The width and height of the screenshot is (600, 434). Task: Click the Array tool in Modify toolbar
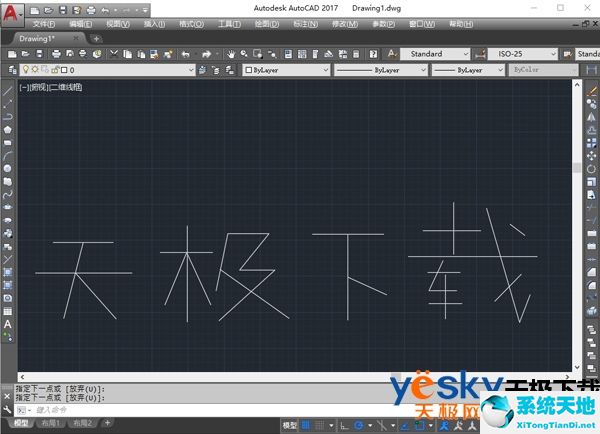tap(592, 143)
